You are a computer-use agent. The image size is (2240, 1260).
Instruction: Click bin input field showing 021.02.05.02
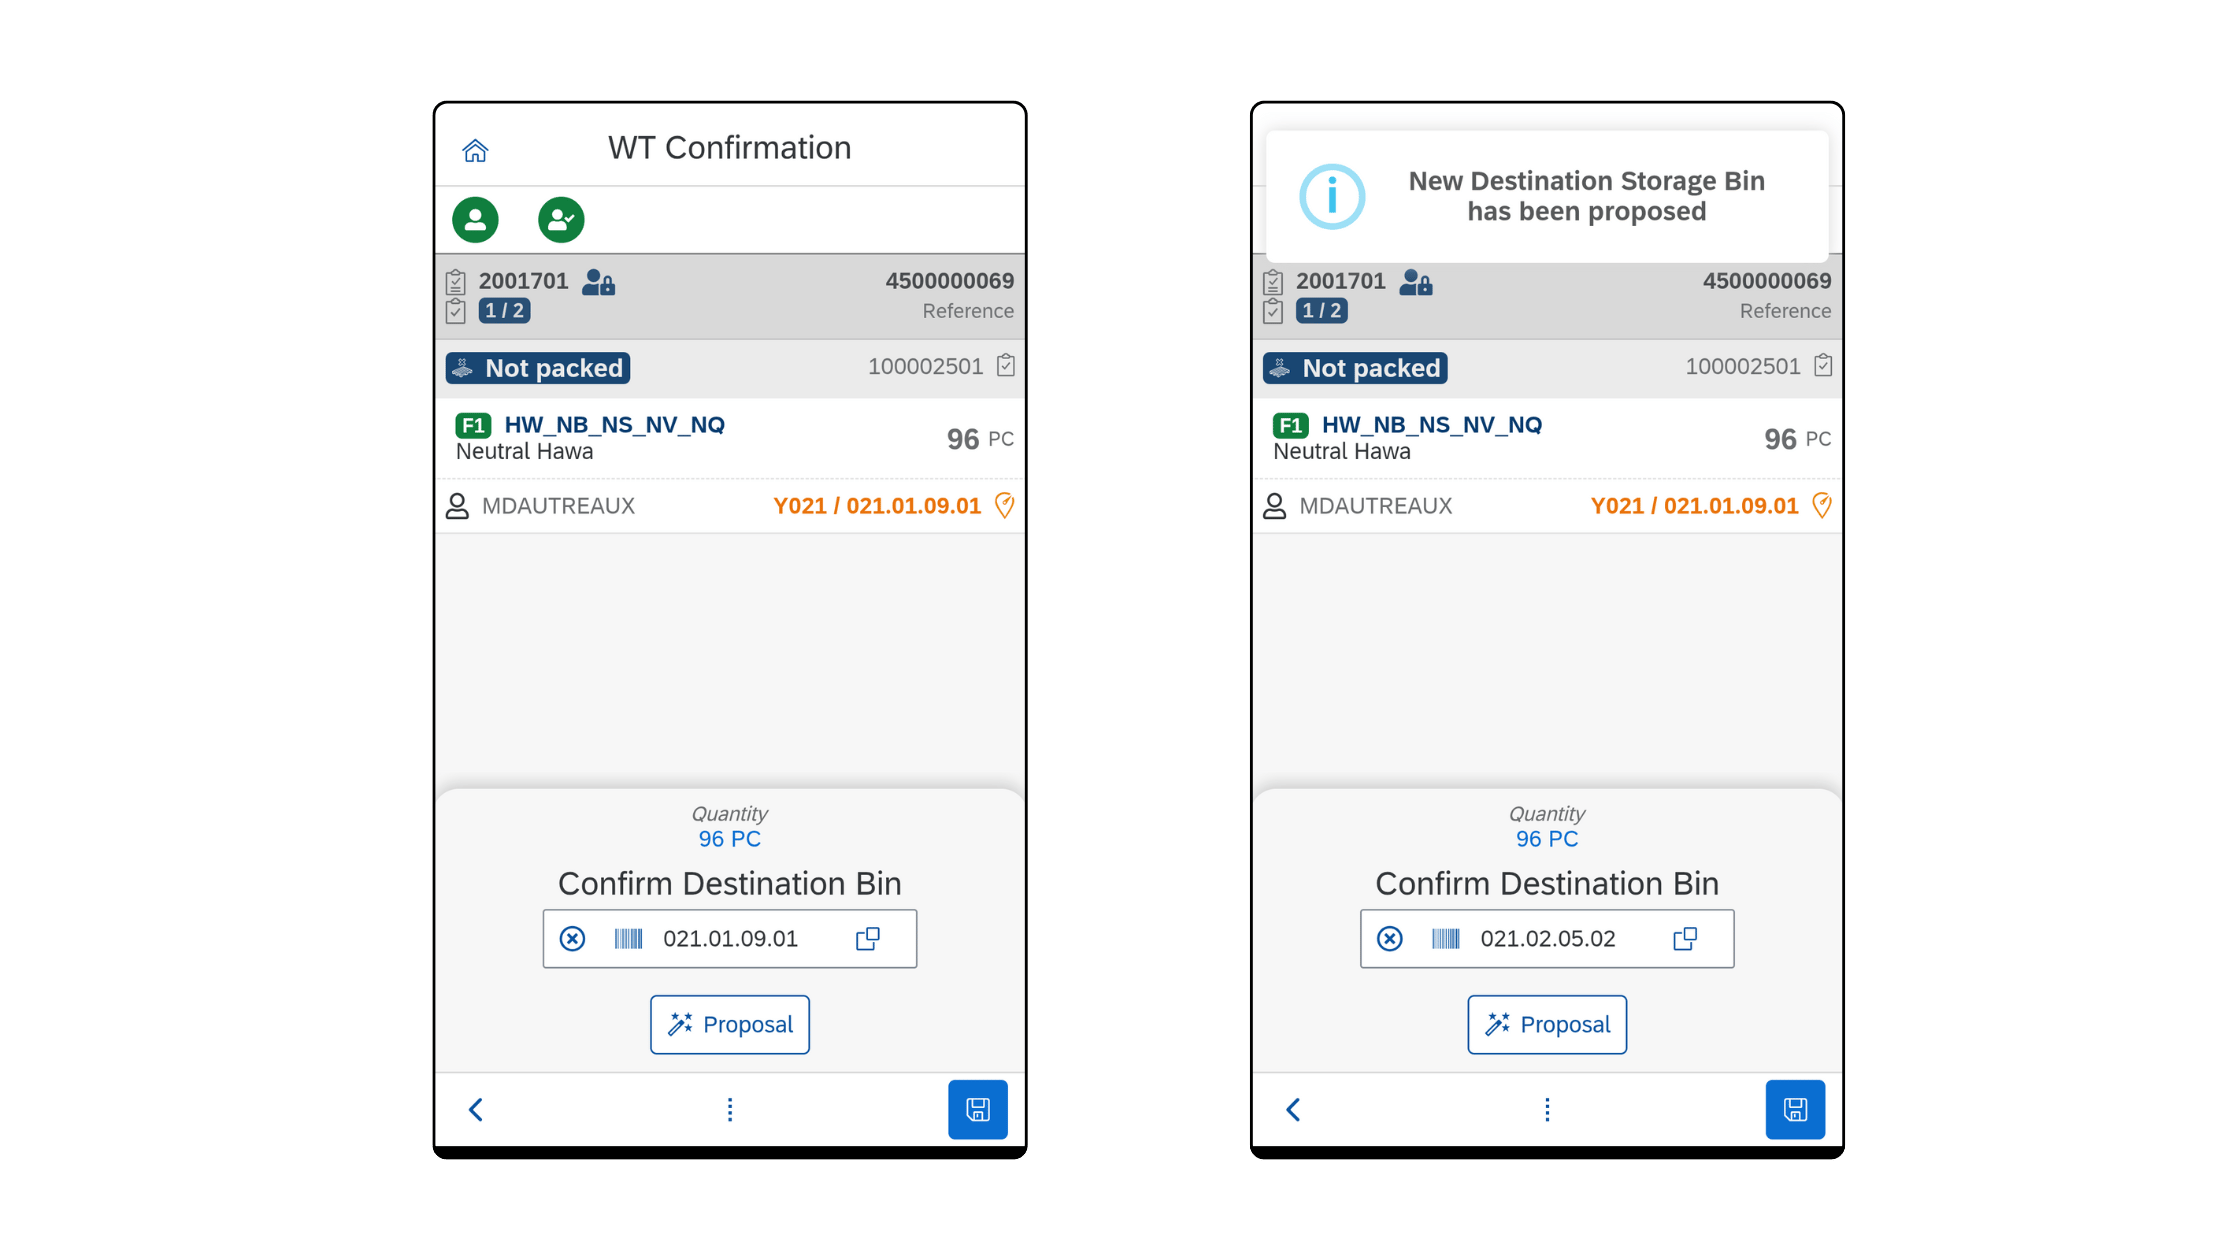tap(1547, 939)
